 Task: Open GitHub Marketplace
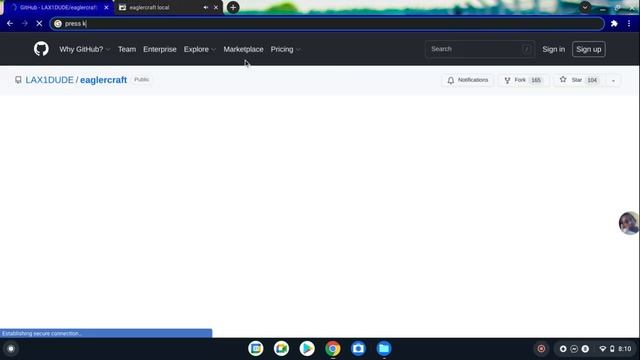pyautogui.click(x=243, y=49)
